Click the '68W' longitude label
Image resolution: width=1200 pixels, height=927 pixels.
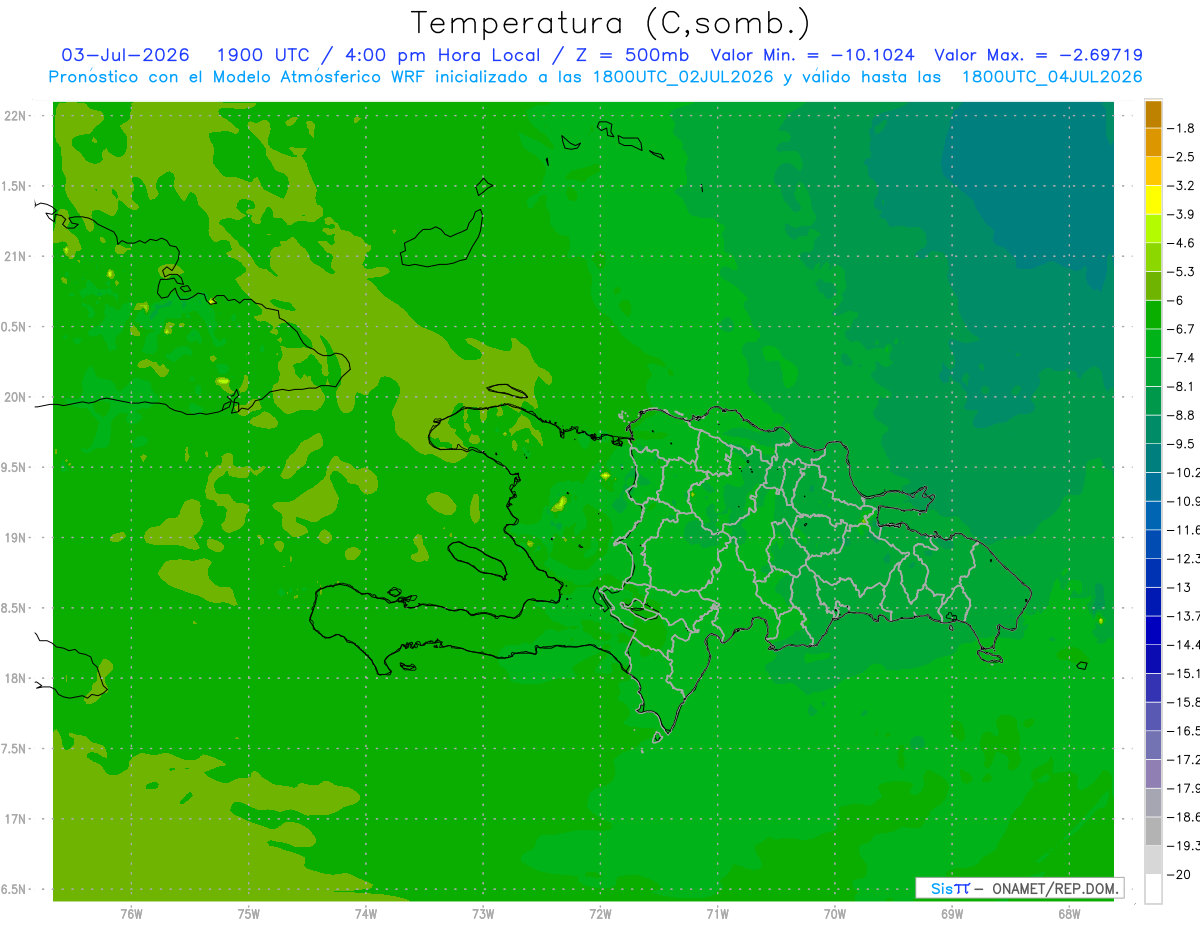tap(1069, 914)
